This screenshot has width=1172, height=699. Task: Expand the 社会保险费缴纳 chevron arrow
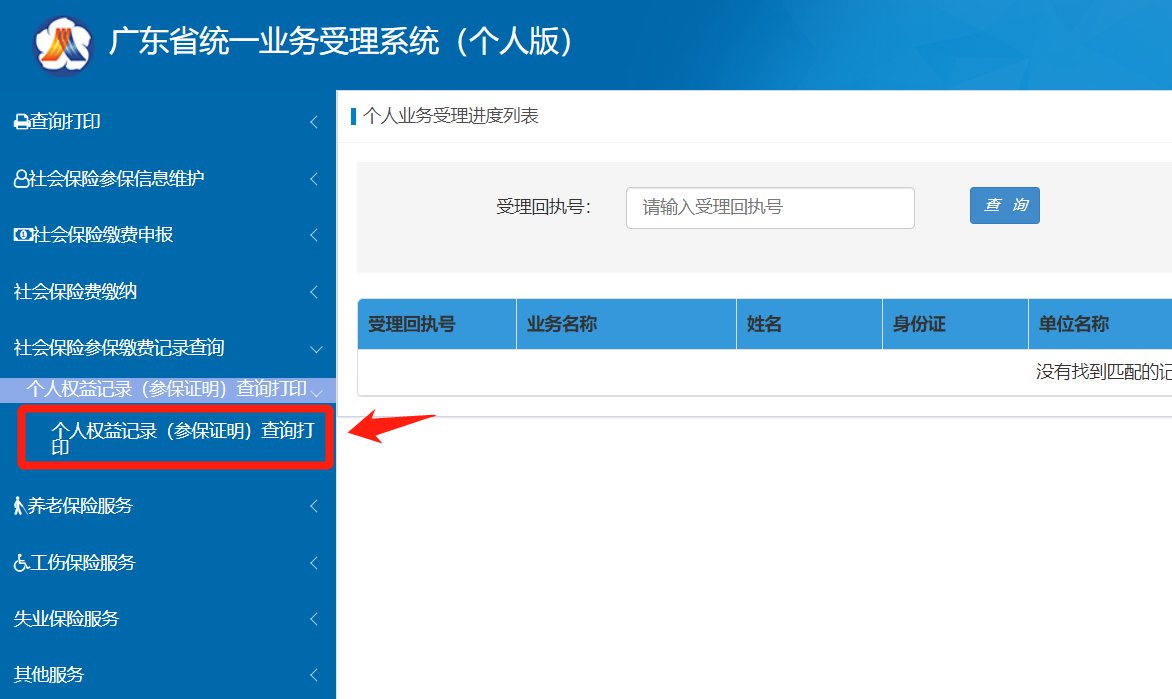(x=314, y=292)
